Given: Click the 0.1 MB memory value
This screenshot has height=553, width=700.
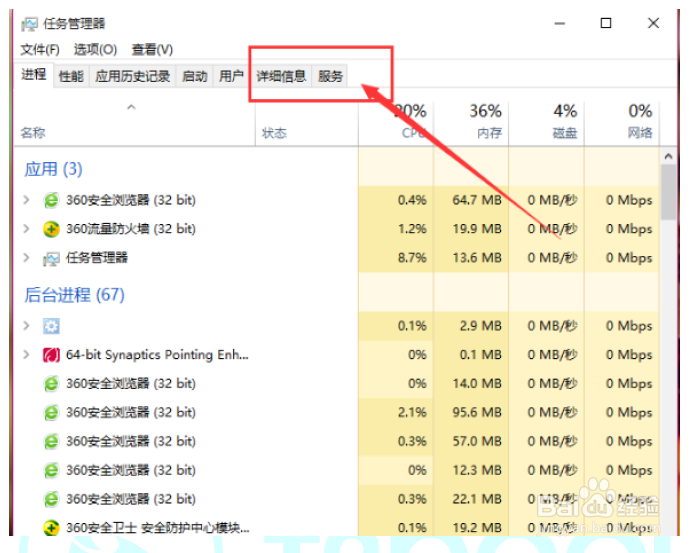Looking at the screenshot, I should [480, 355].
